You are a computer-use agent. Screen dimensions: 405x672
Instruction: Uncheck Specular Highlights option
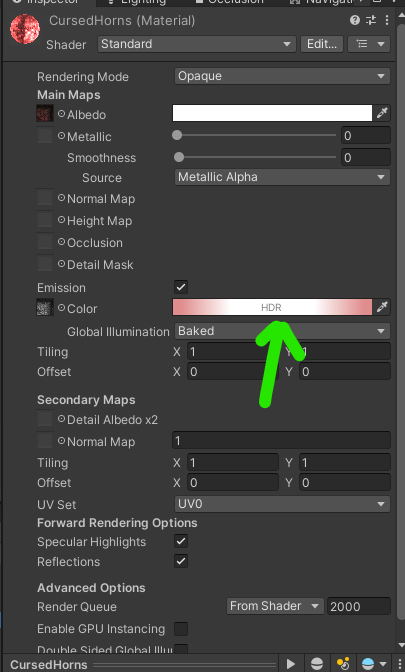[181, 541]
